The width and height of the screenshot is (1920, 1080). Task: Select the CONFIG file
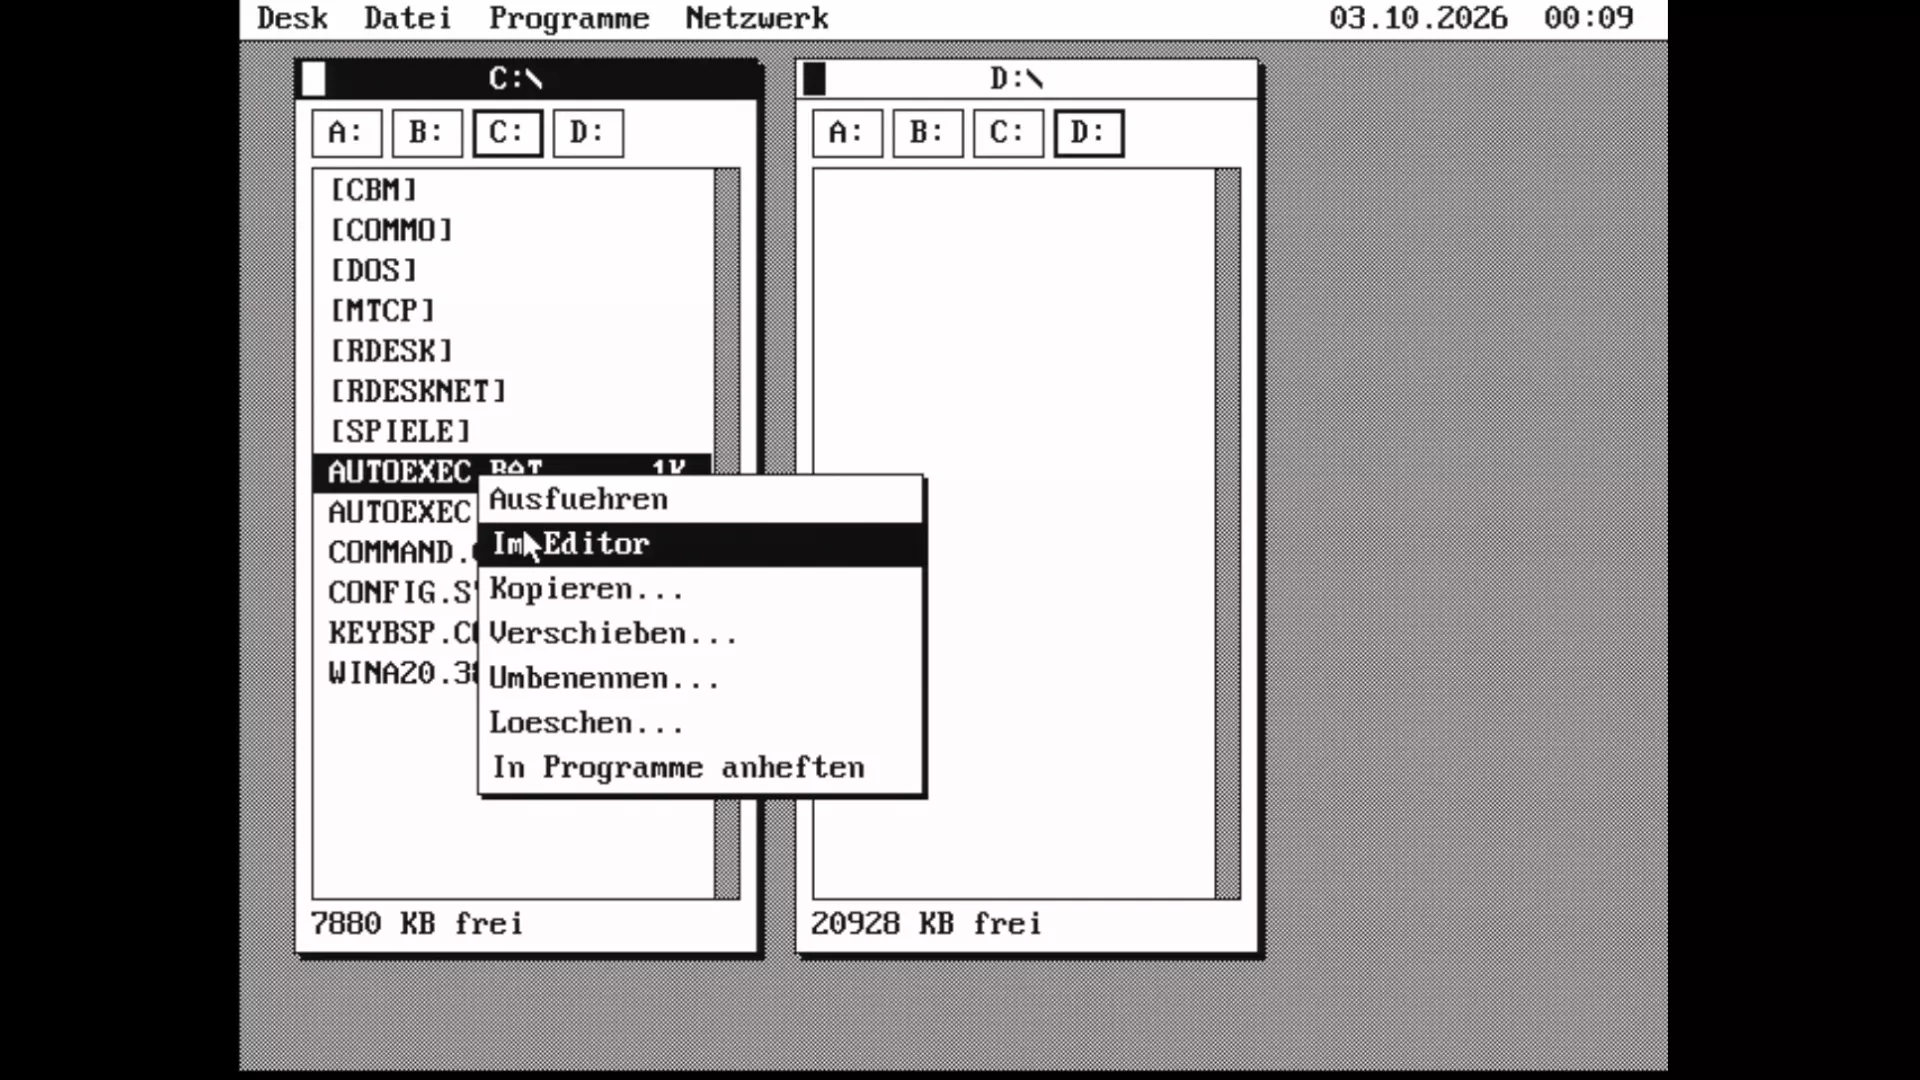click(397, 592)
